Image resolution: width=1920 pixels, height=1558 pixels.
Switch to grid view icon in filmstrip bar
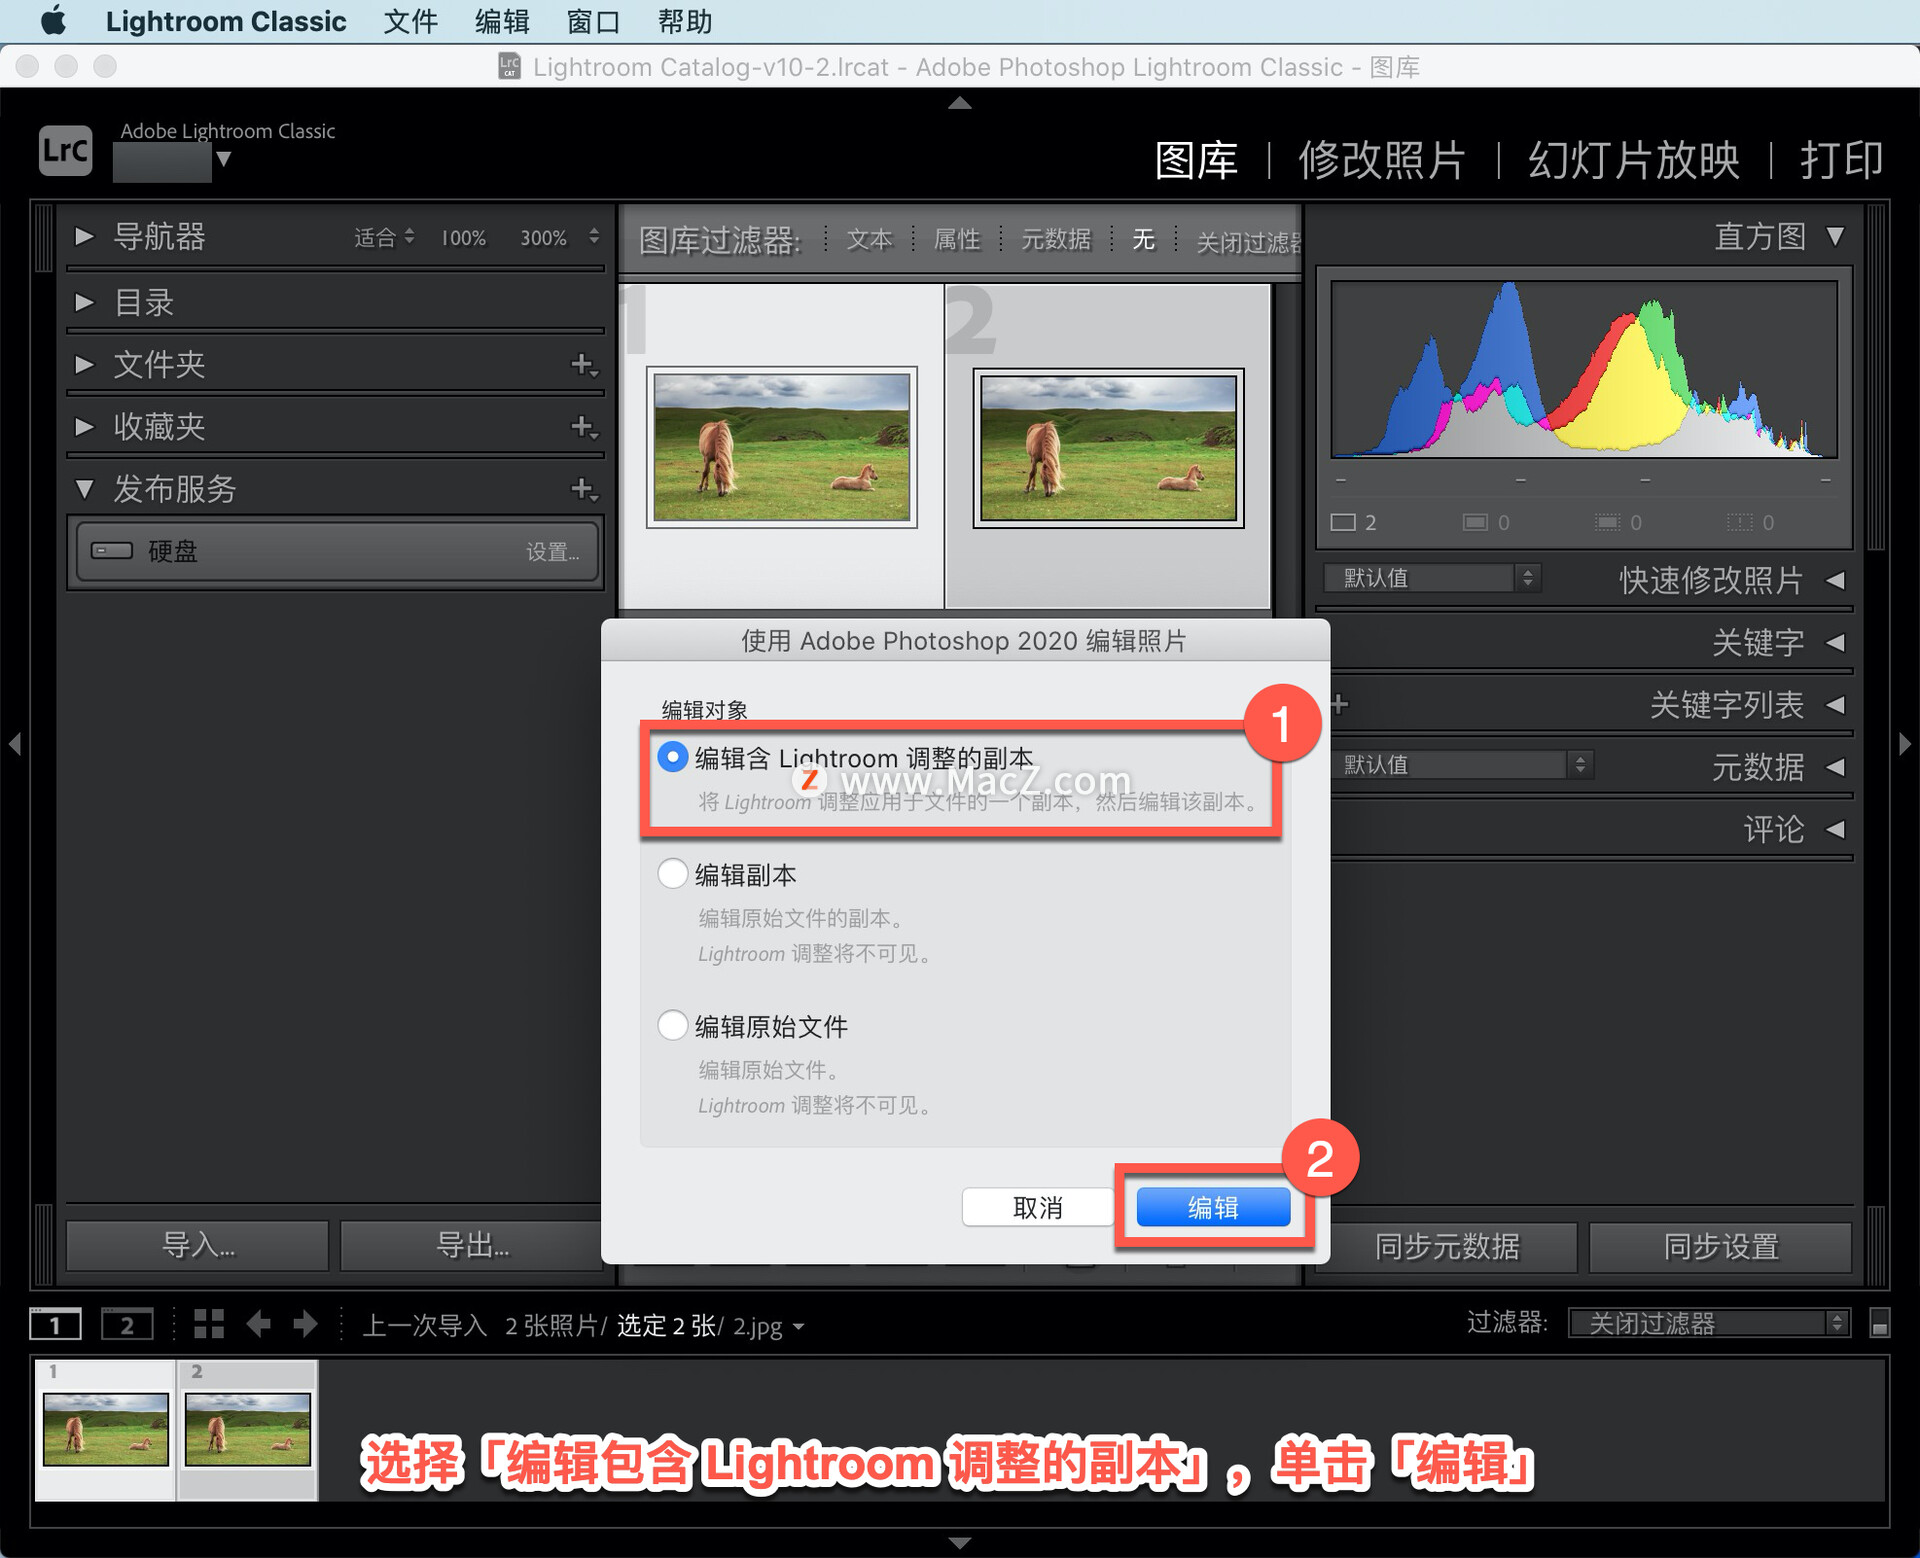coord(209,1324)
